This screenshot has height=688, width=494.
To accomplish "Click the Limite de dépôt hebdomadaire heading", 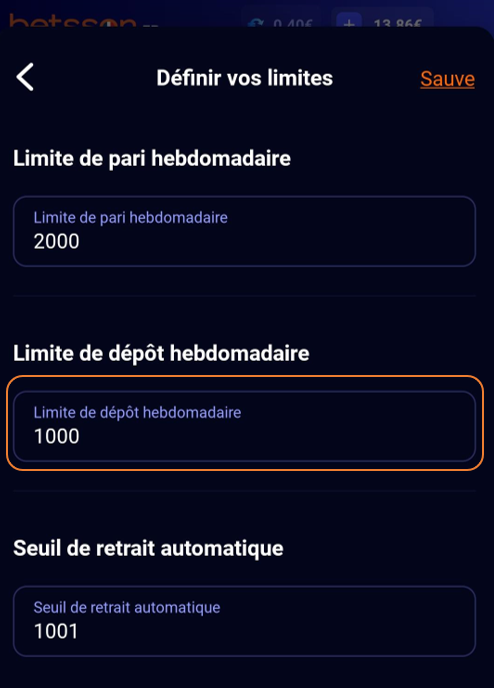I will tap(161, 354).
